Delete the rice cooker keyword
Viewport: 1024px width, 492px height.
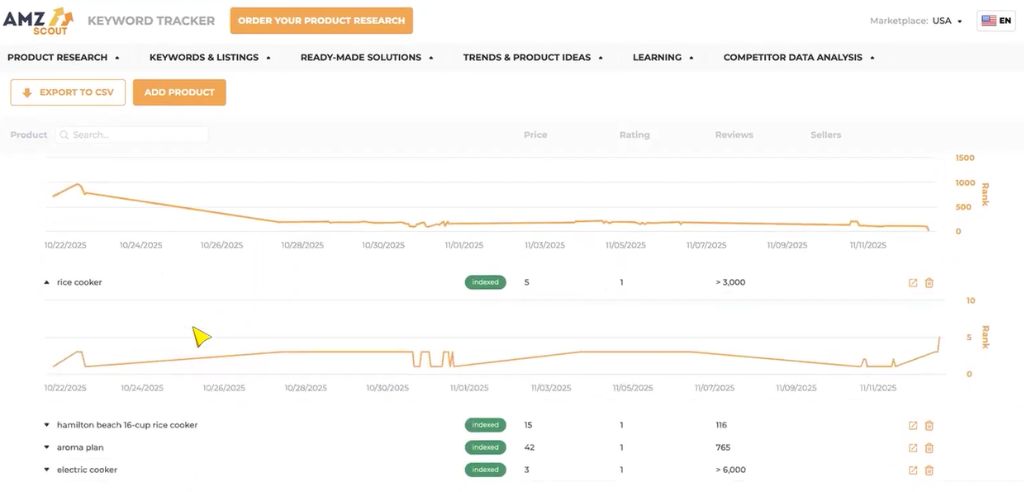click(x=929, y=283)
